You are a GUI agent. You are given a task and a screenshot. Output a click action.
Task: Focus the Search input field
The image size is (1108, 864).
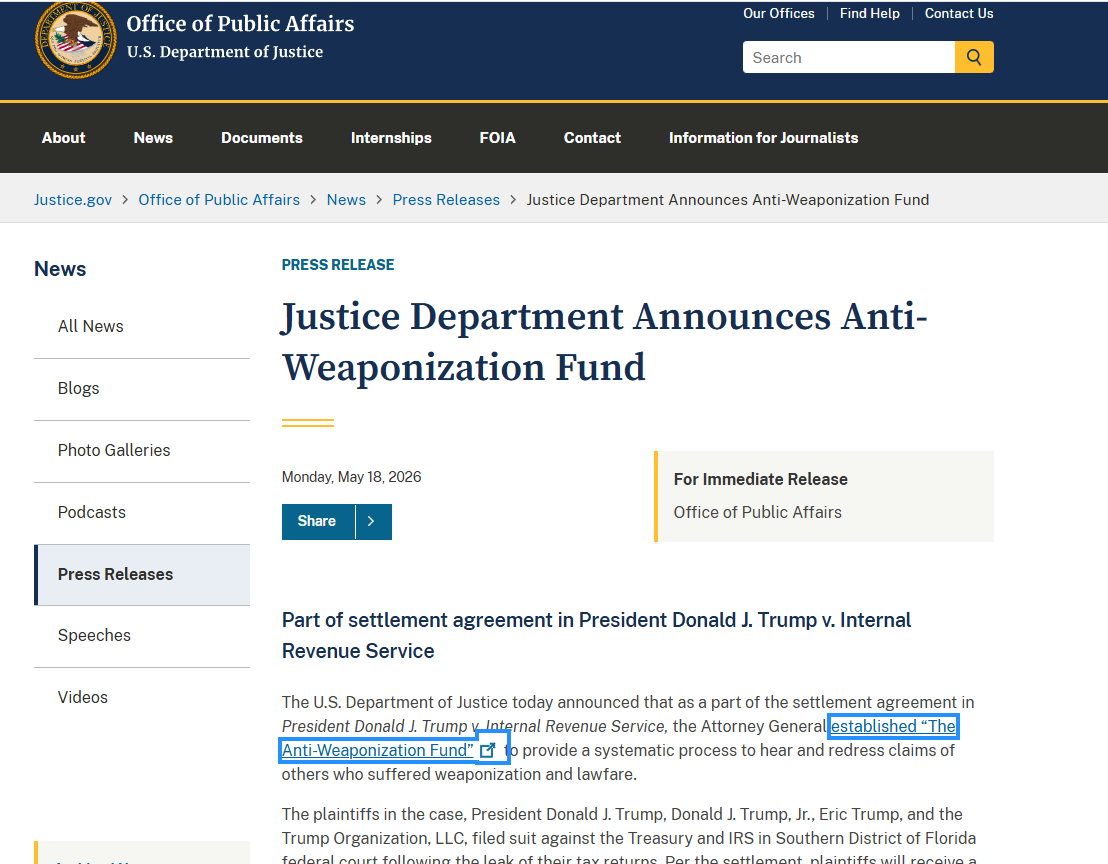849,57
